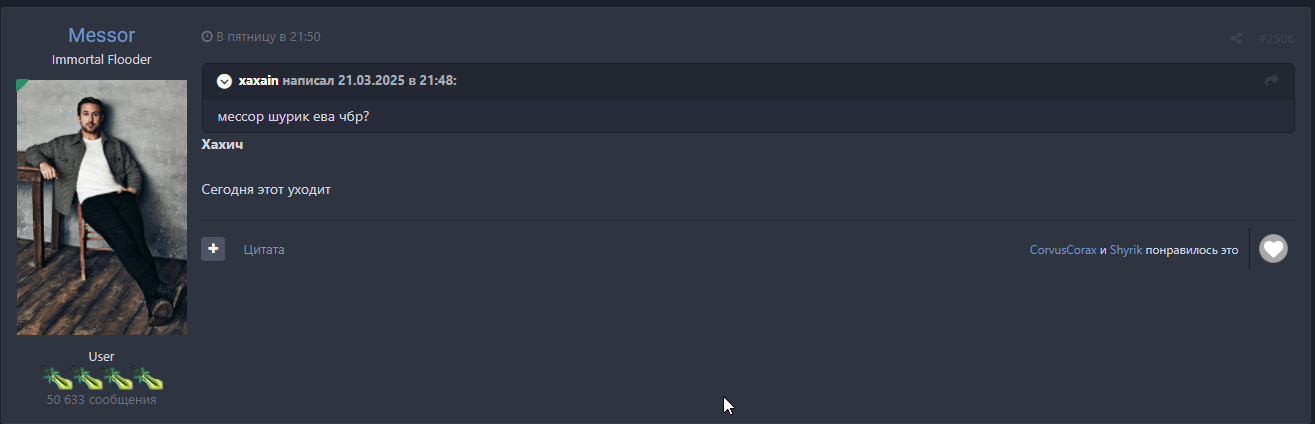Click the quoted text мессор шурик ева чбр?
1315x424 pixels.
[294, 116]
